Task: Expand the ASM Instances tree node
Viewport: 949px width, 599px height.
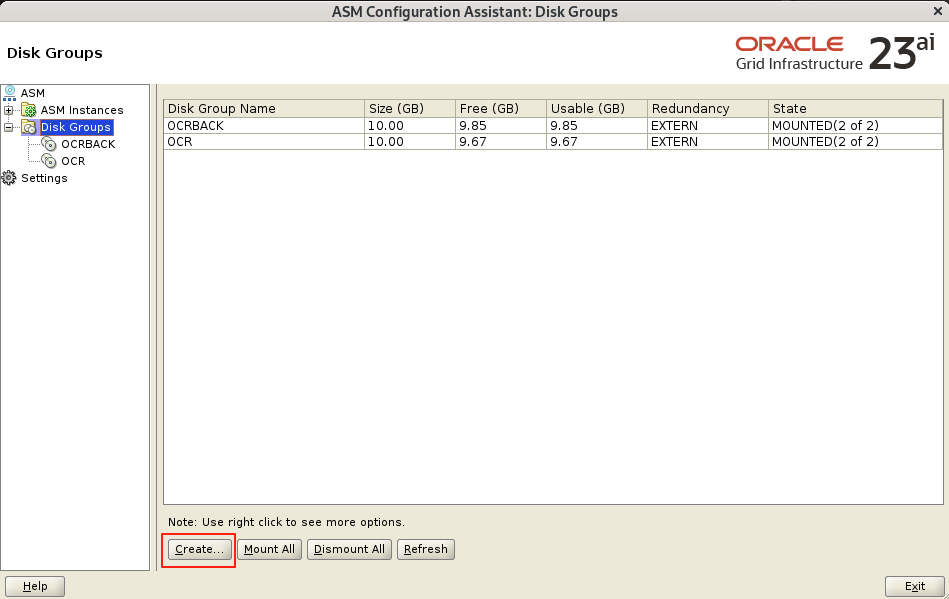Action: tap(8, 110)
